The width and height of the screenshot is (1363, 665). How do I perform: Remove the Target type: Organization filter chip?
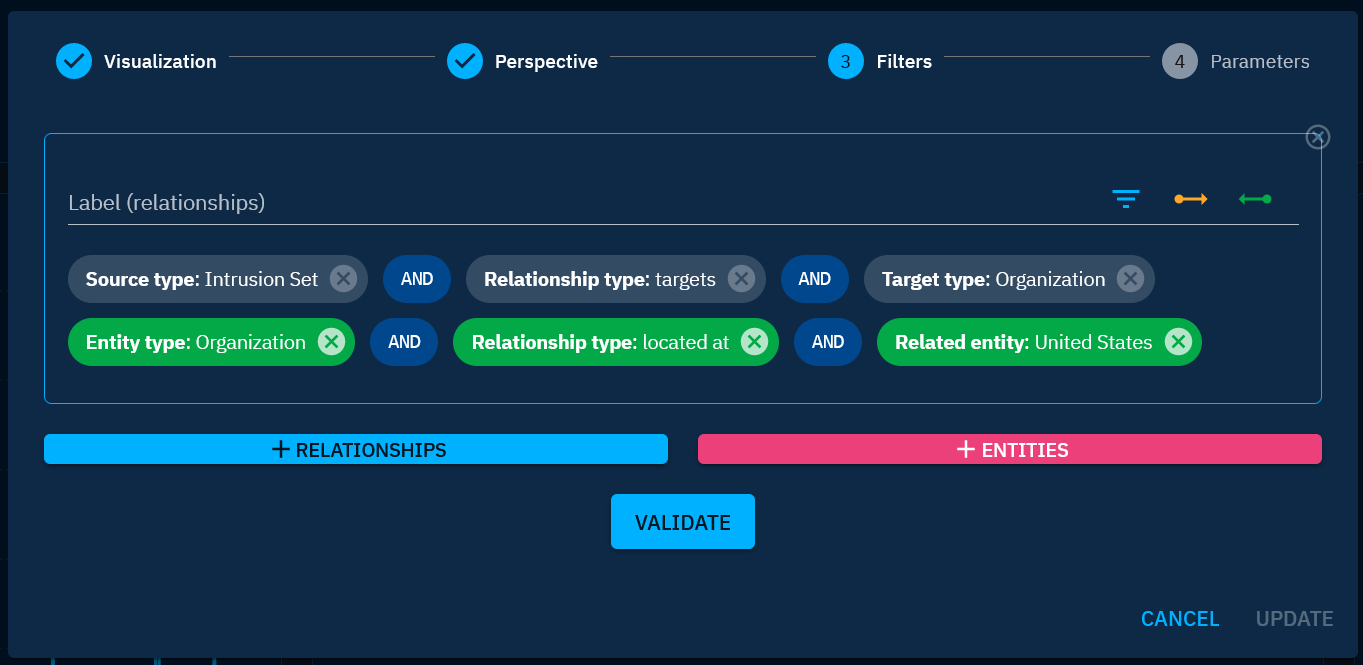[1130, 279]
